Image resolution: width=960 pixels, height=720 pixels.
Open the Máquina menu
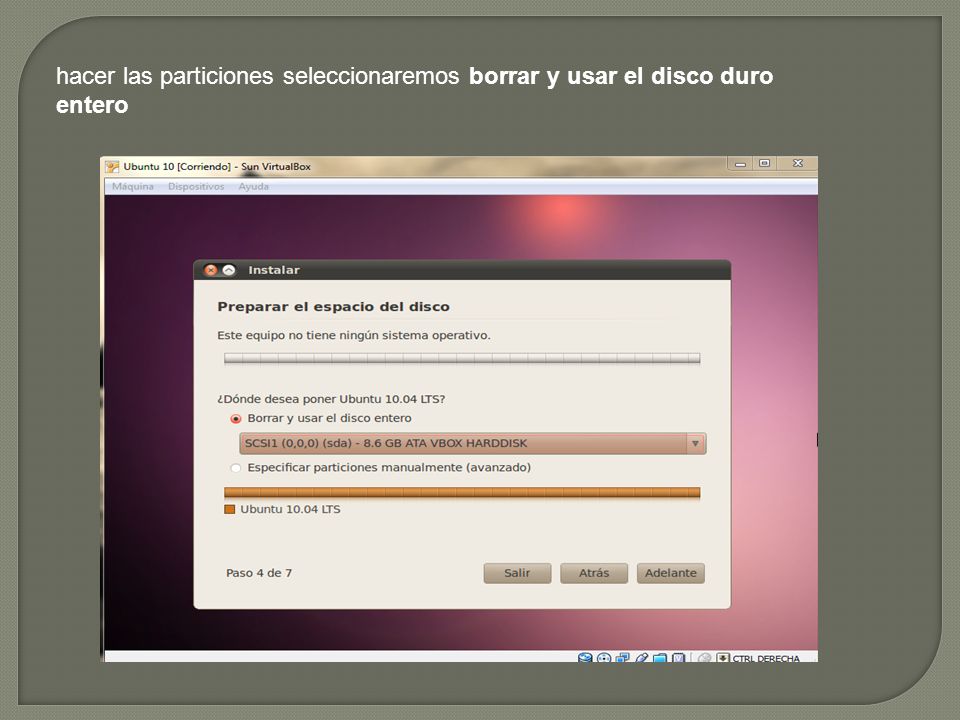[133, 186]
